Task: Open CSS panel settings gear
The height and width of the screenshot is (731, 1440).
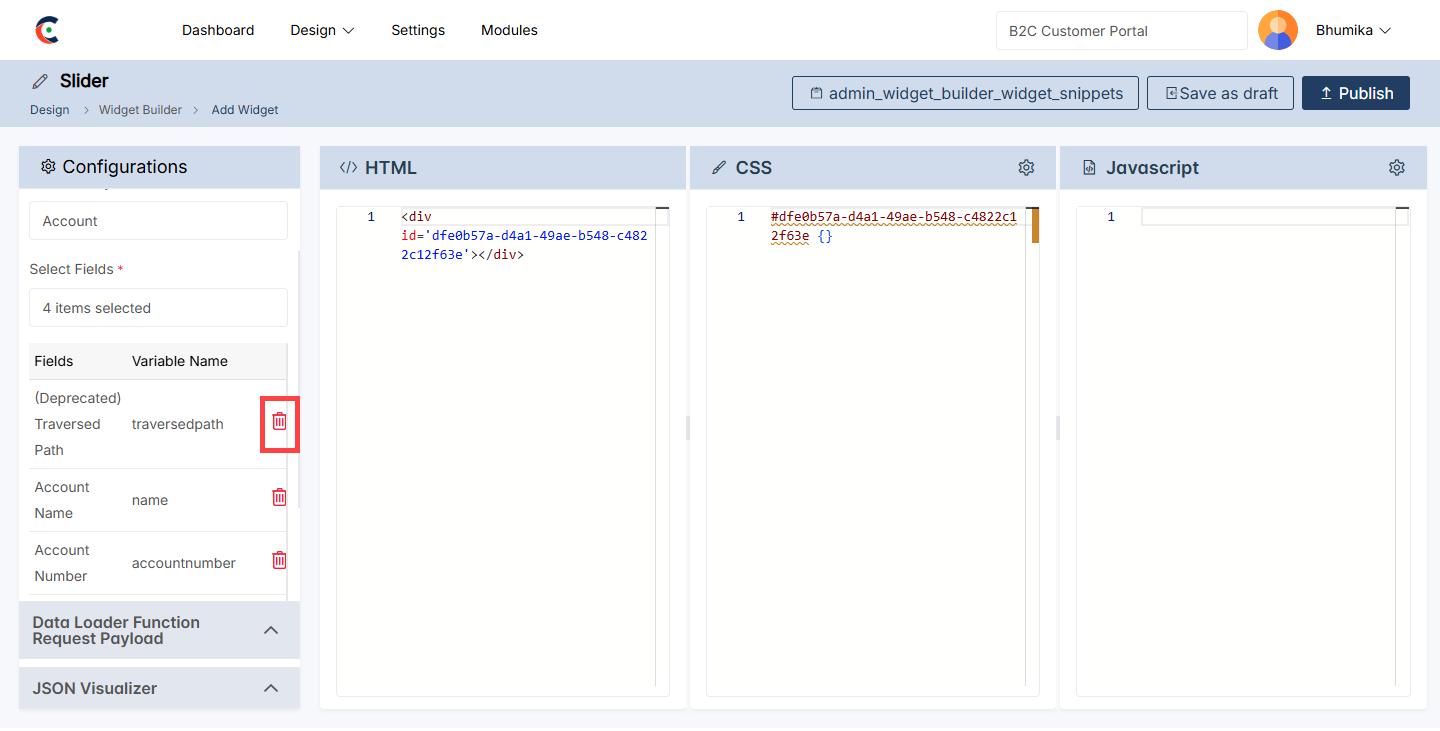Action: (1026, 168)
